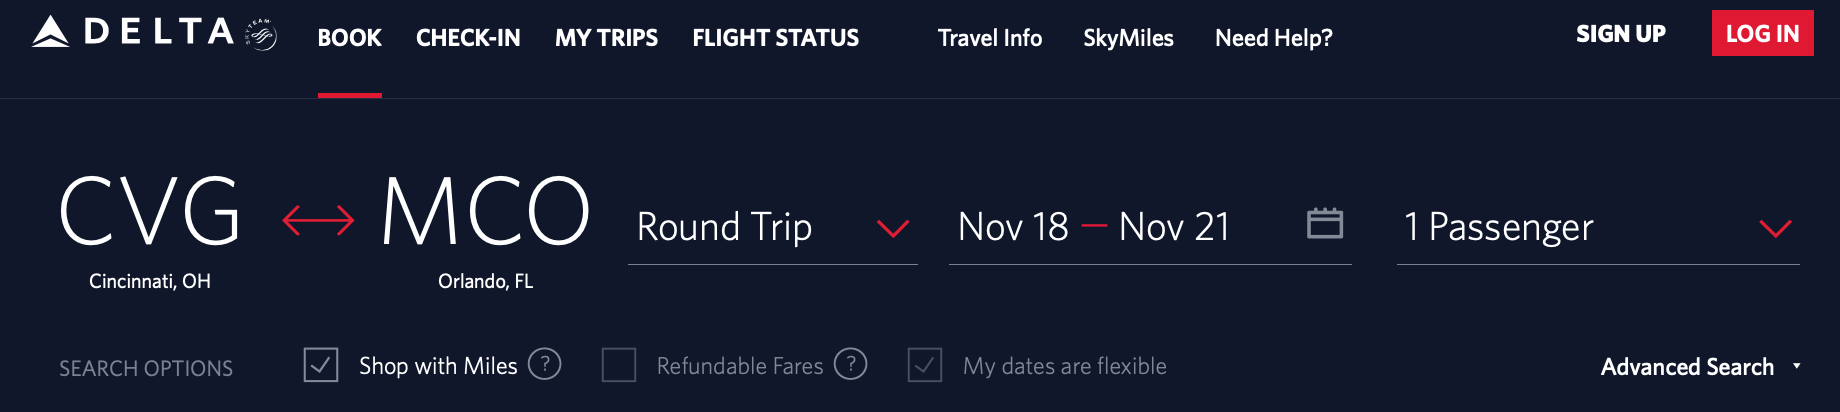Expand the 1 Passenger dropdown
The height and width of the screenshot is (412, 1840).
click(1597, 228)
